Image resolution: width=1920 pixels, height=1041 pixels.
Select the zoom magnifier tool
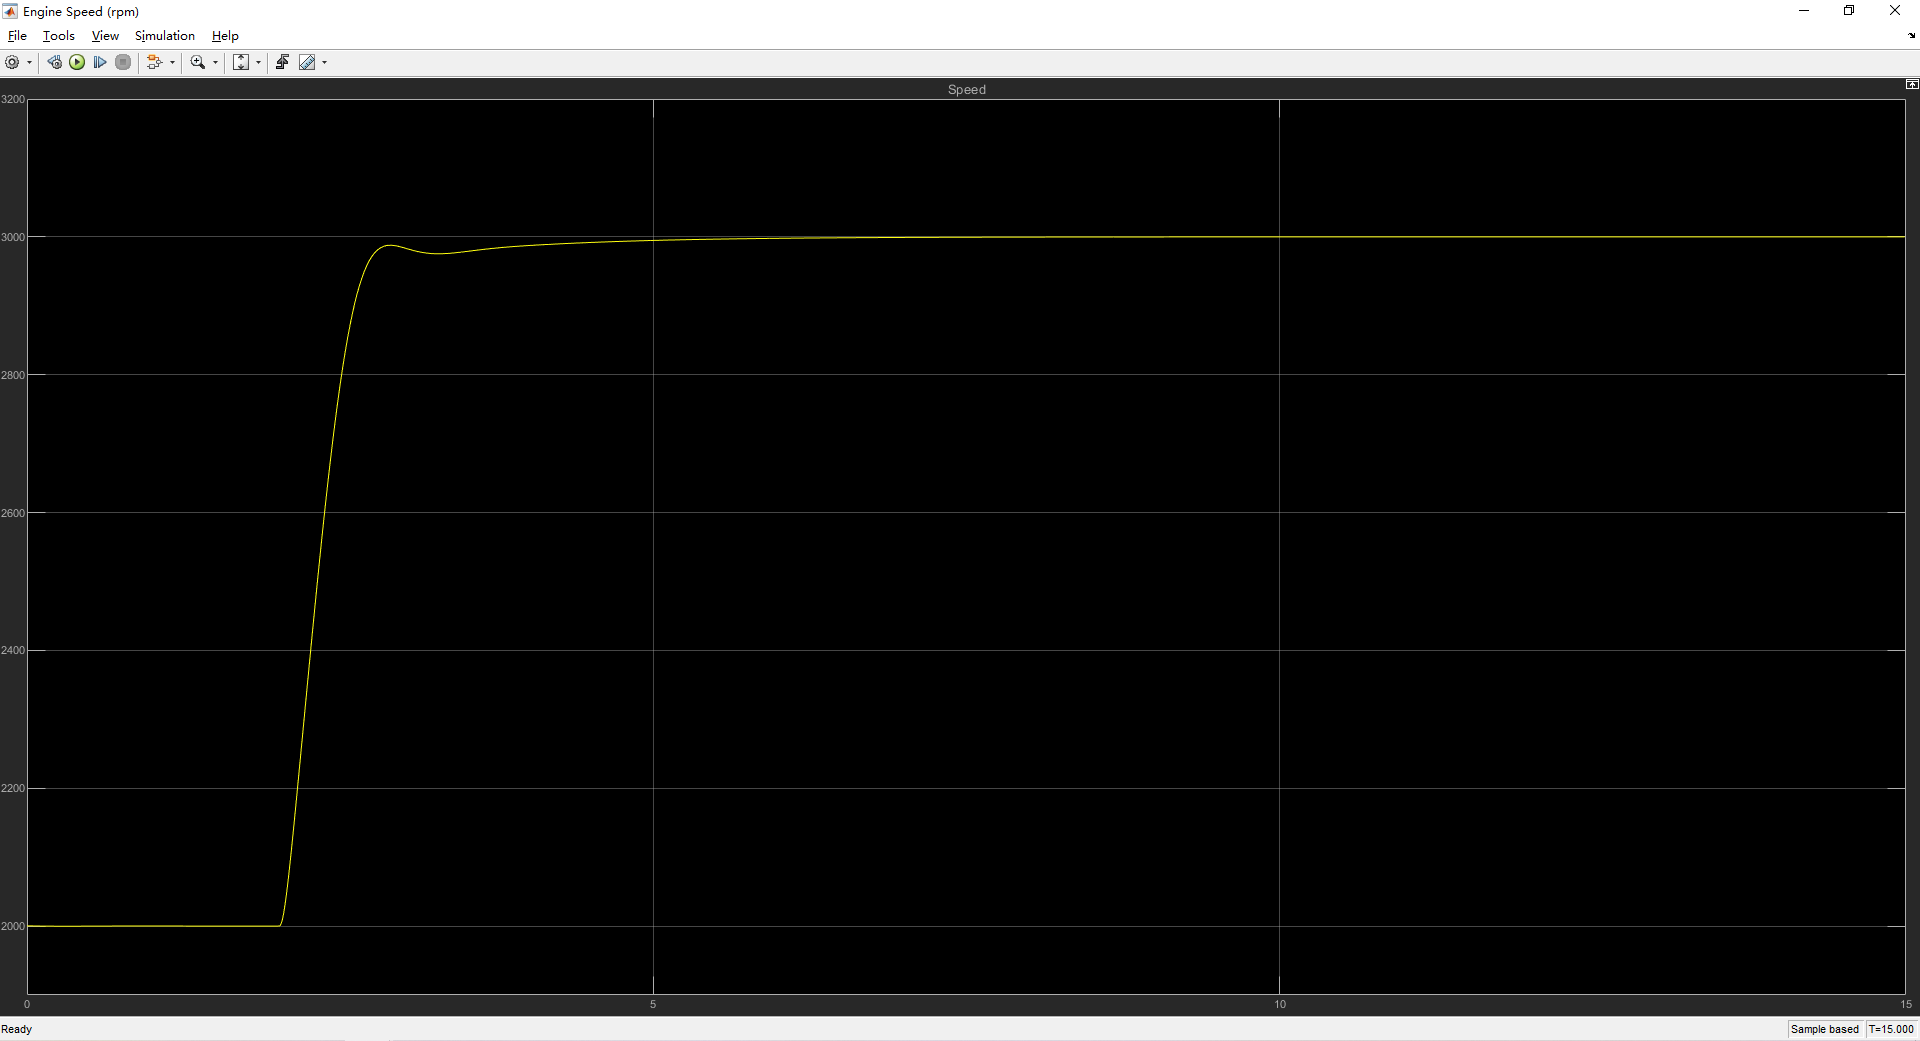point(197,62)
